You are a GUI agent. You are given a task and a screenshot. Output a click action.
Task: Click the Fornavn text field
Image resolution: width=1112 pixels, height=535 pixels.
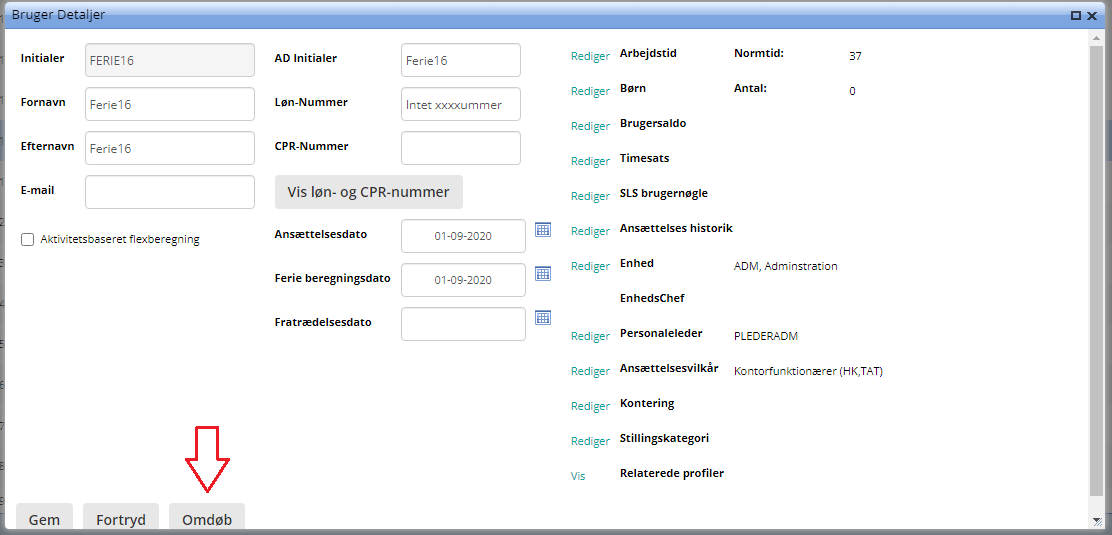click(170, 104)
